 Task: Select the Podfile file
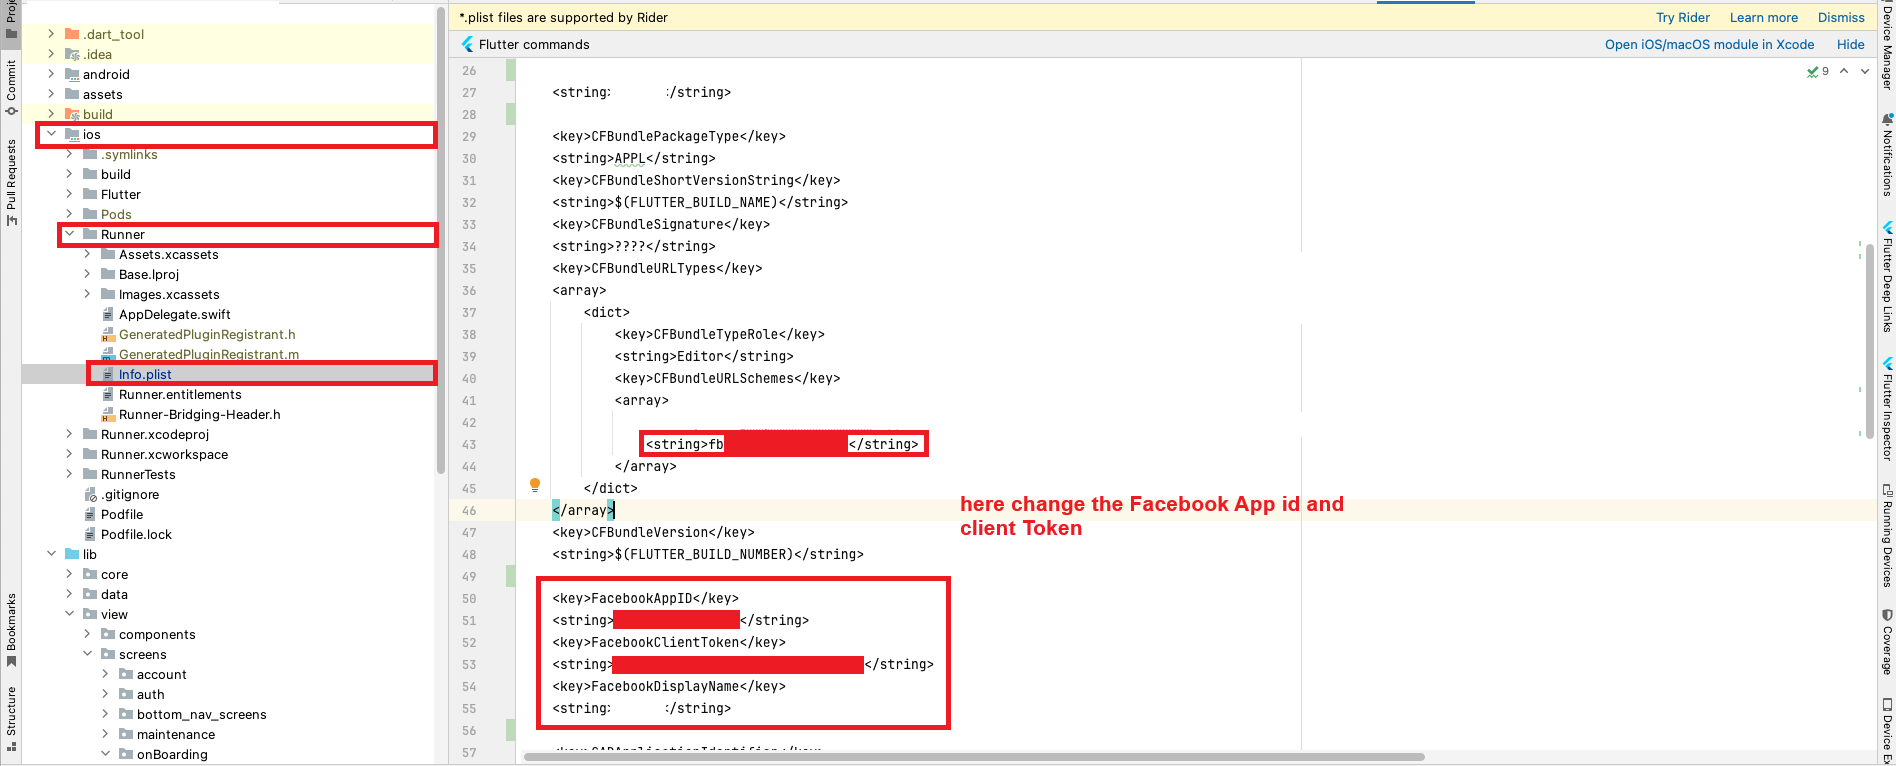click(122, 514)
